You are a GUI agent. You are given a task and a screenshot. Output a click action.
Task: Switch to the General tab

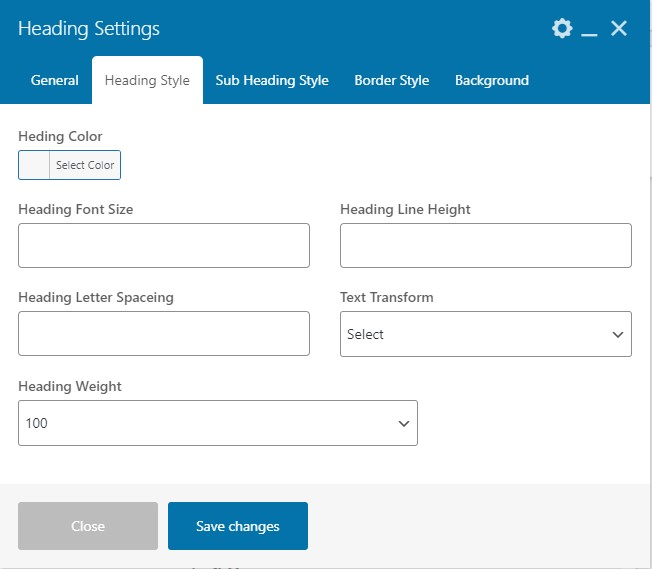pyautogui.click(x=55, y=80)
